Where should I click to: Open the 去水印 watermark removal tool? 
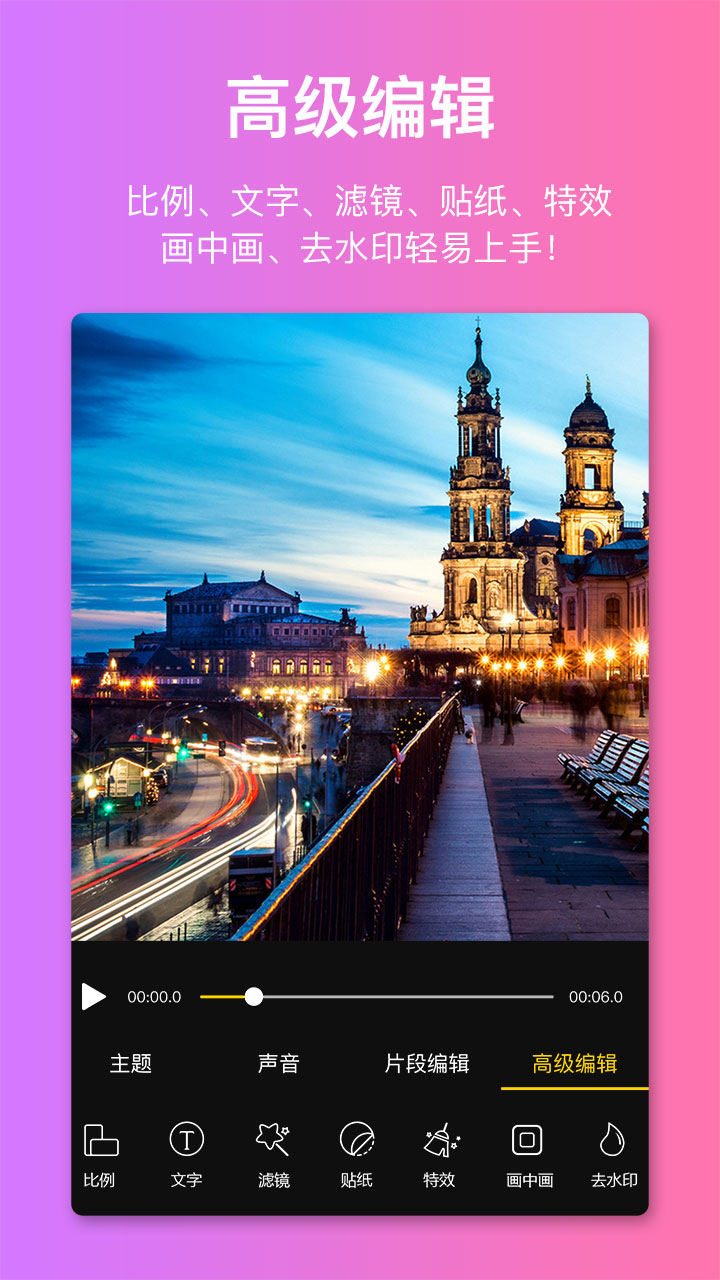point(612,1154)
